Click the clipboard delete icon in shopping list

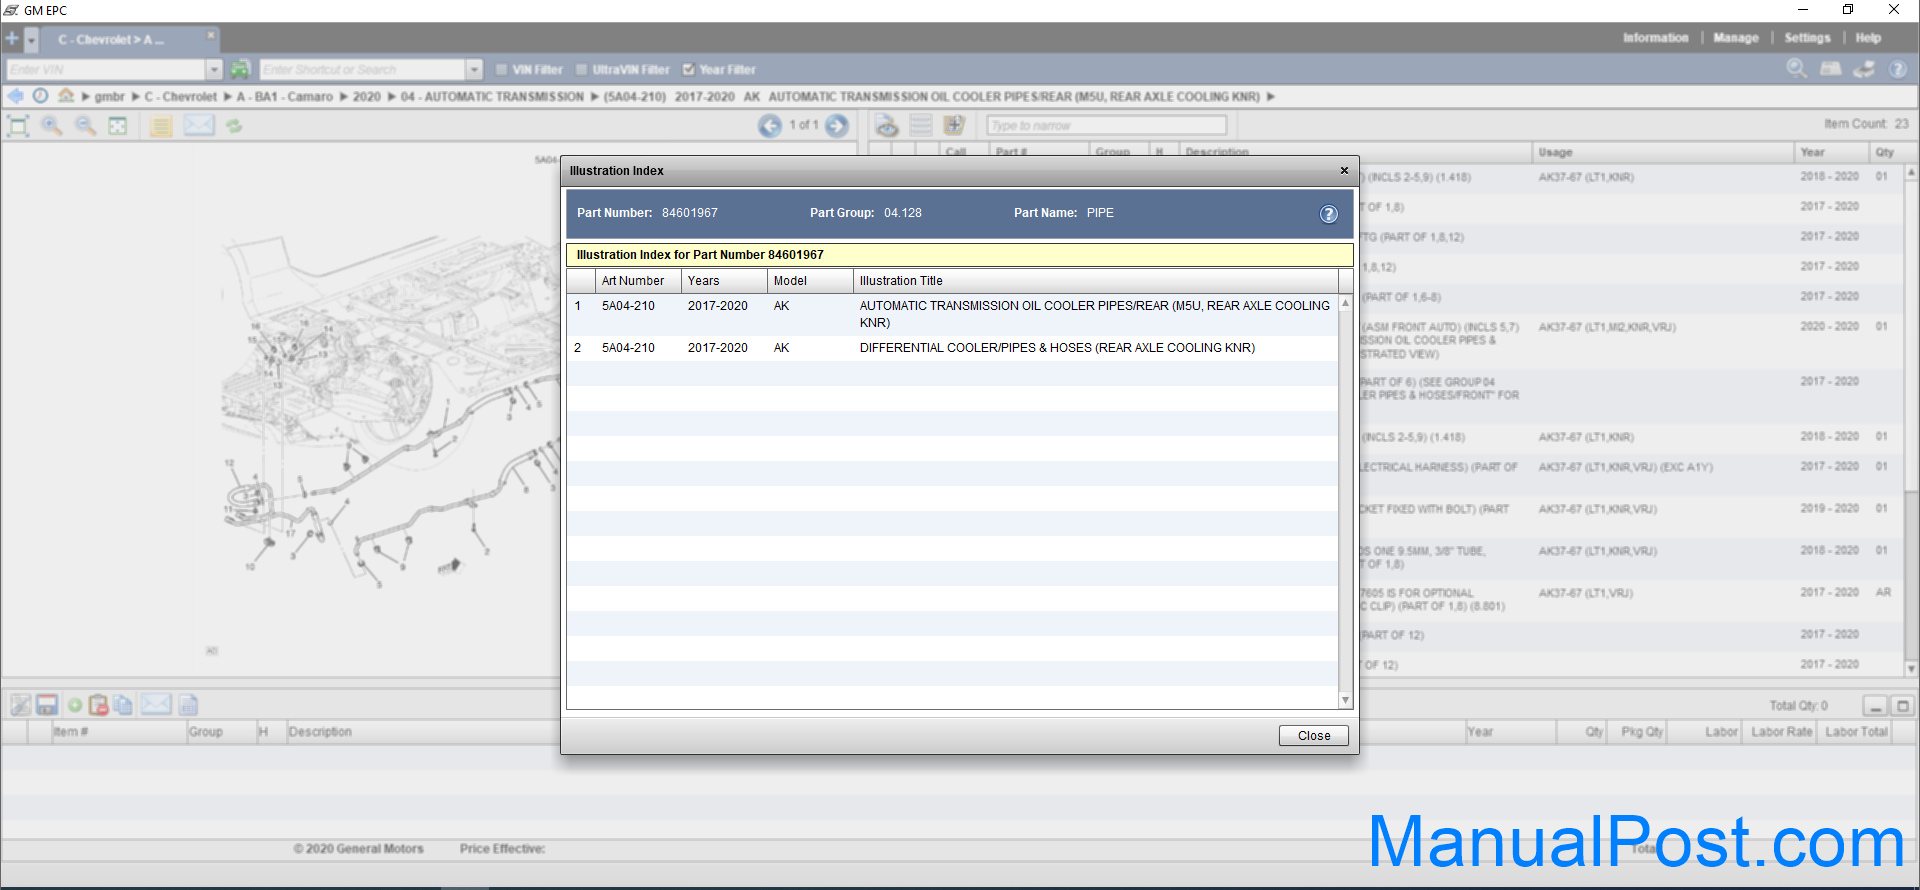coord(98,705)
